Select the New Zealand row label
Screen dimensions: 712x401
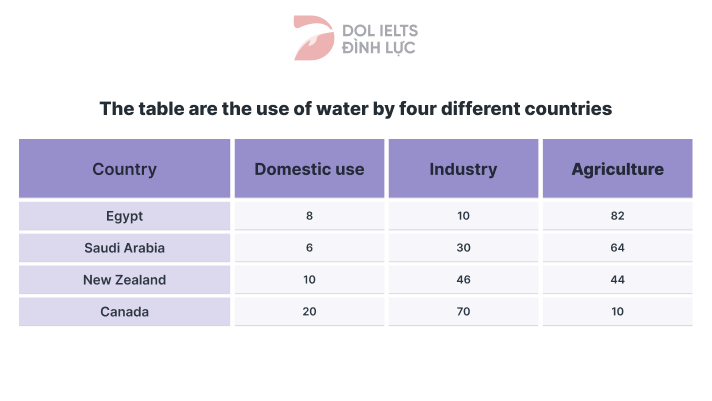124,280
